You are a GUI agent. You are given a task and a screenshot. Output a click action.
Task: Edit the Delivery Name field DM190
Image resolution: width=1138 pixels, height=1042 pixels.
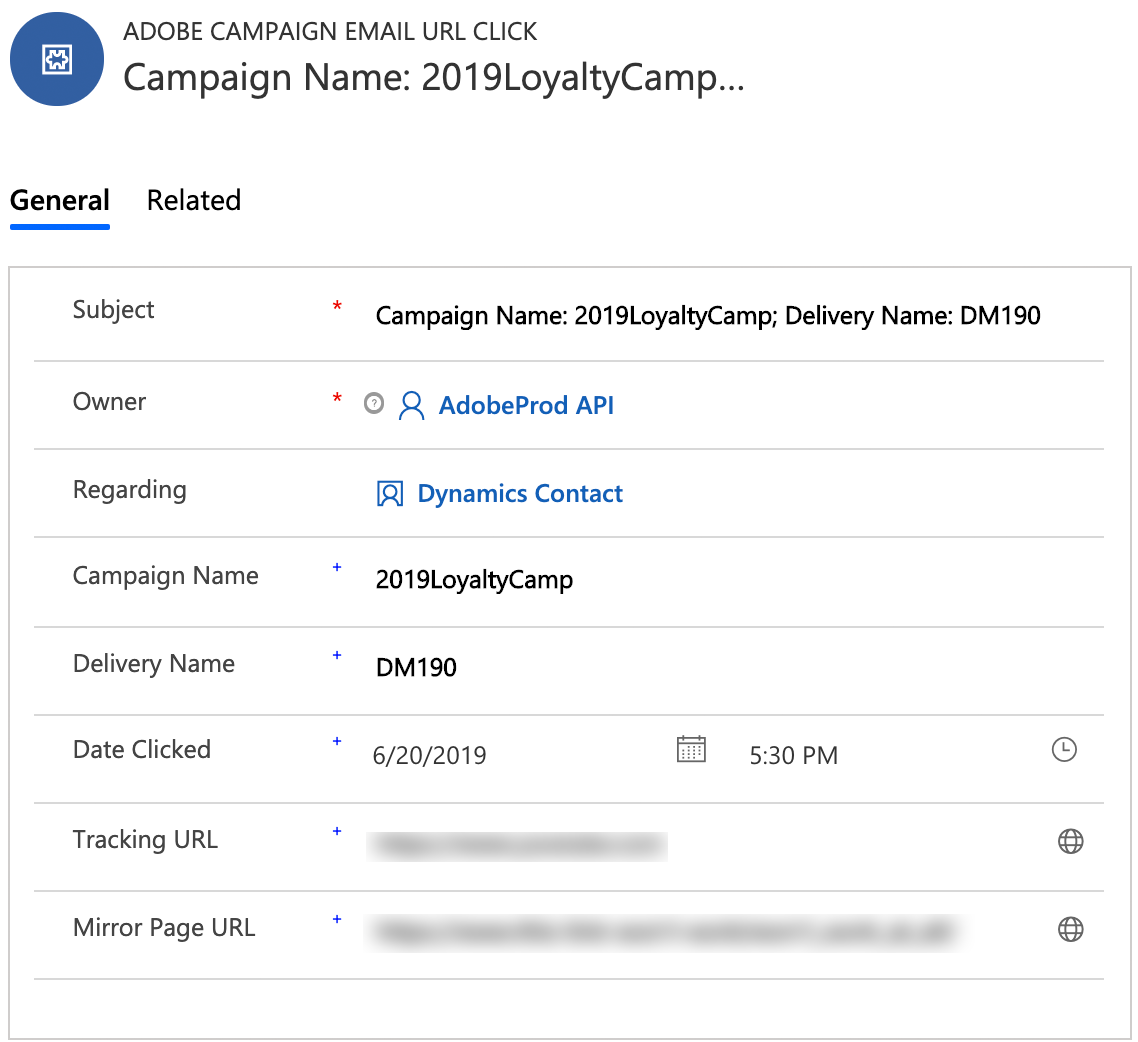click(x=416, y=668)
